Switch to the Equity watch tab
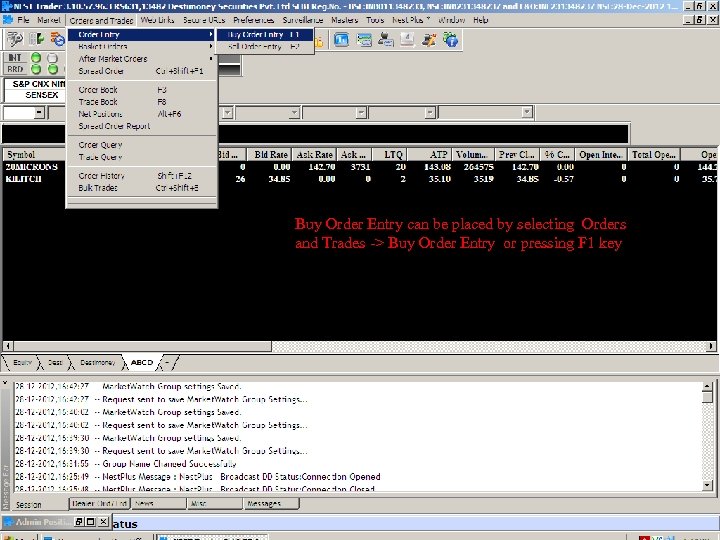This screenshot has height=540, width=720. pos(22,362)
